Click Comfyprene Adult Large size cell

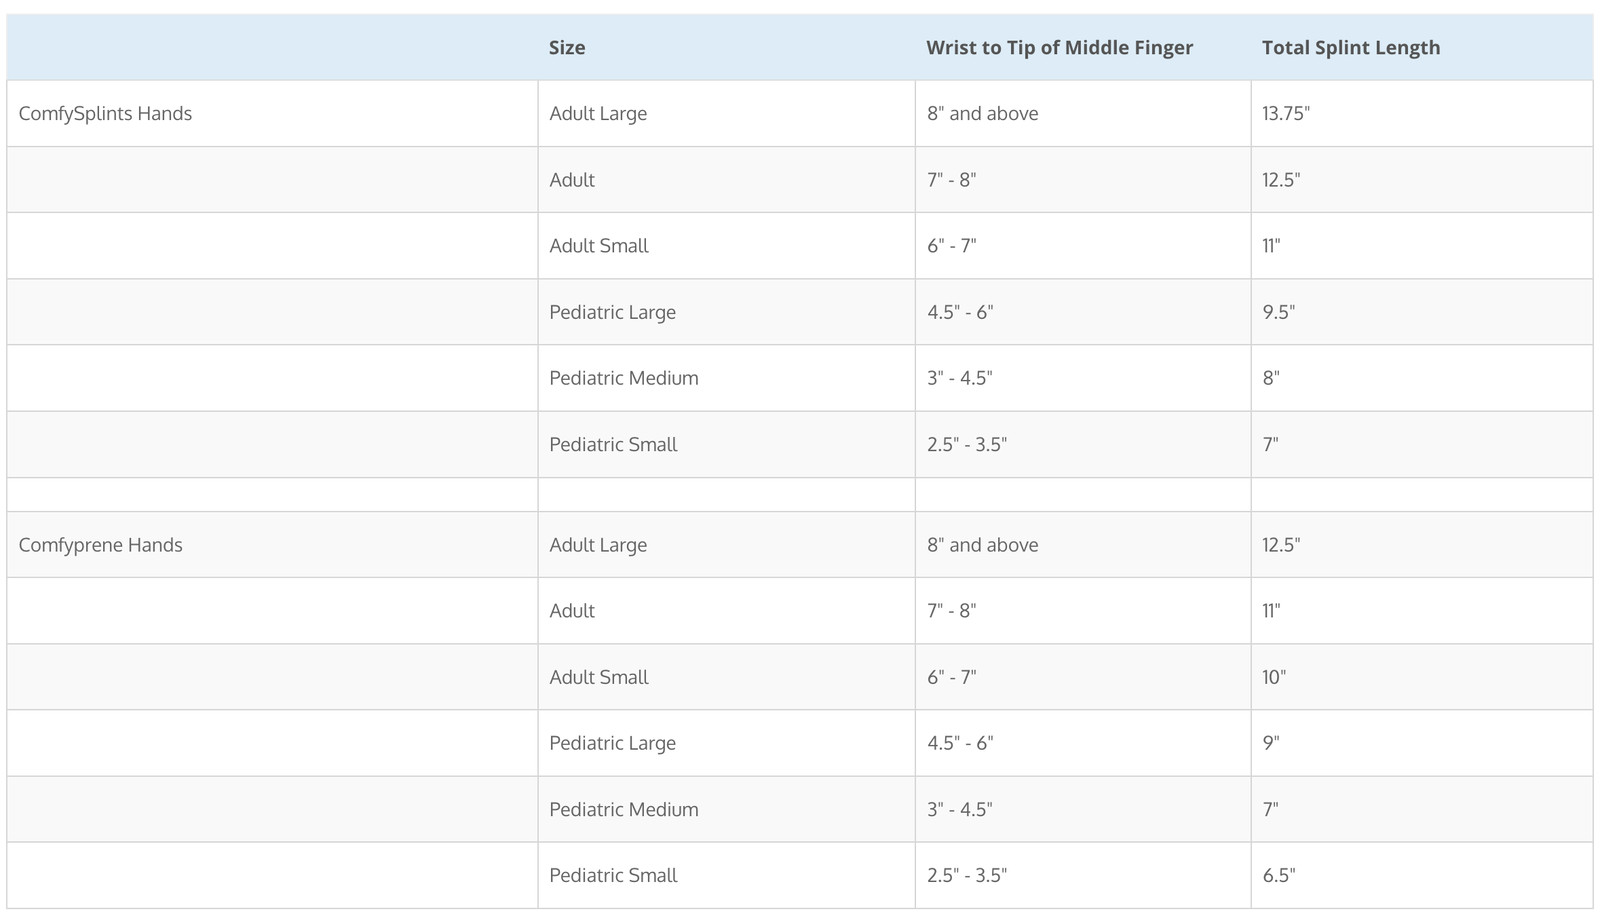coord(726,544)
